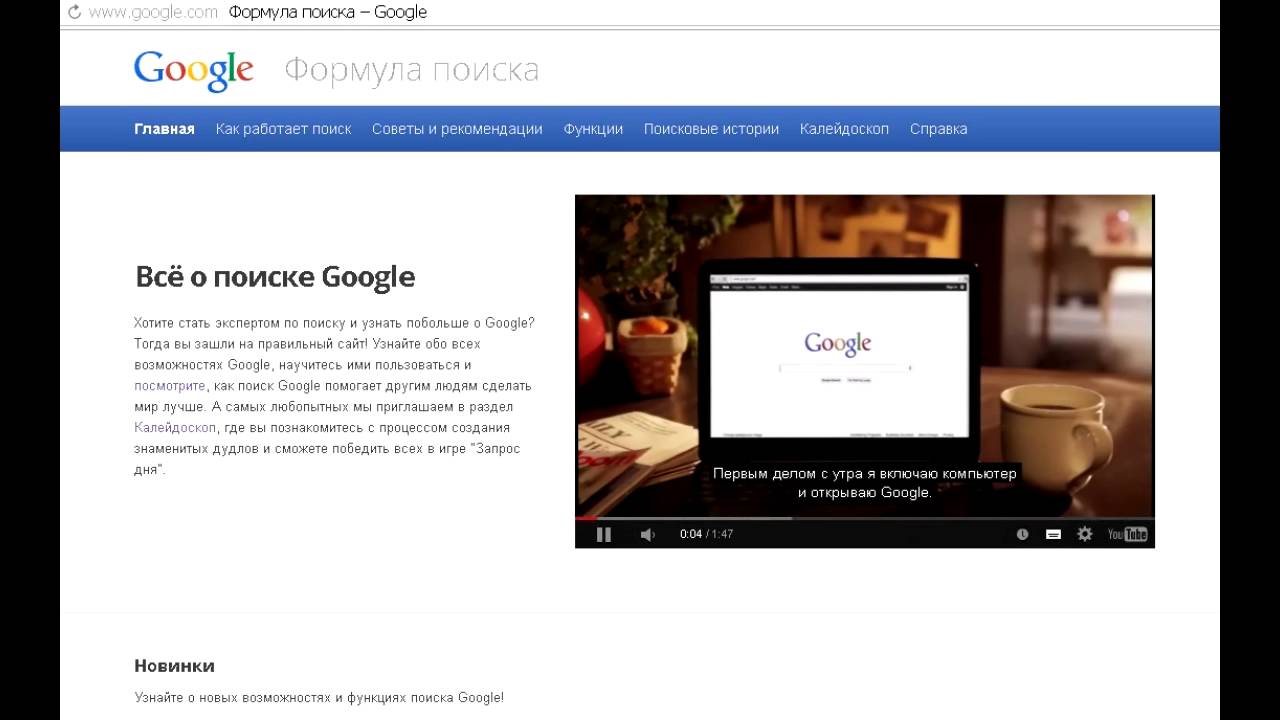
Task: Click the Google logo in the header
Action: 194,70
